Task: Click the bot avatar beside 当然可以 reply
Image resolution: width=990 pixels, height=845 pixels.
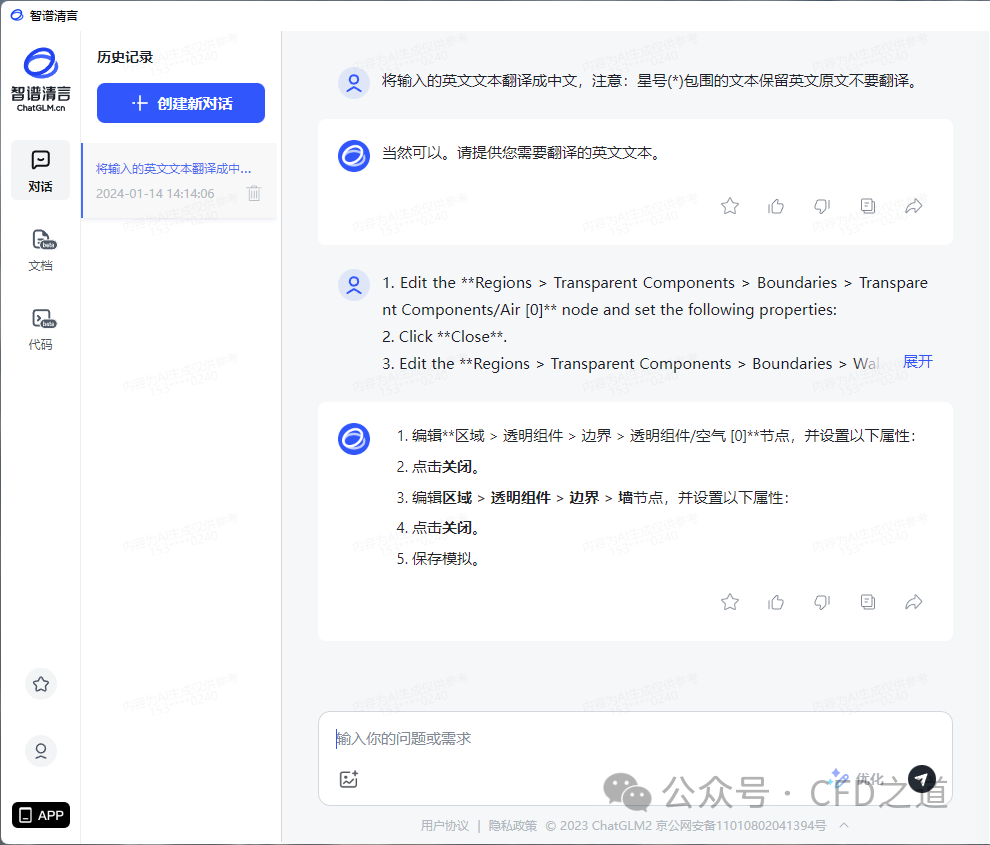Action: [354, 155]
